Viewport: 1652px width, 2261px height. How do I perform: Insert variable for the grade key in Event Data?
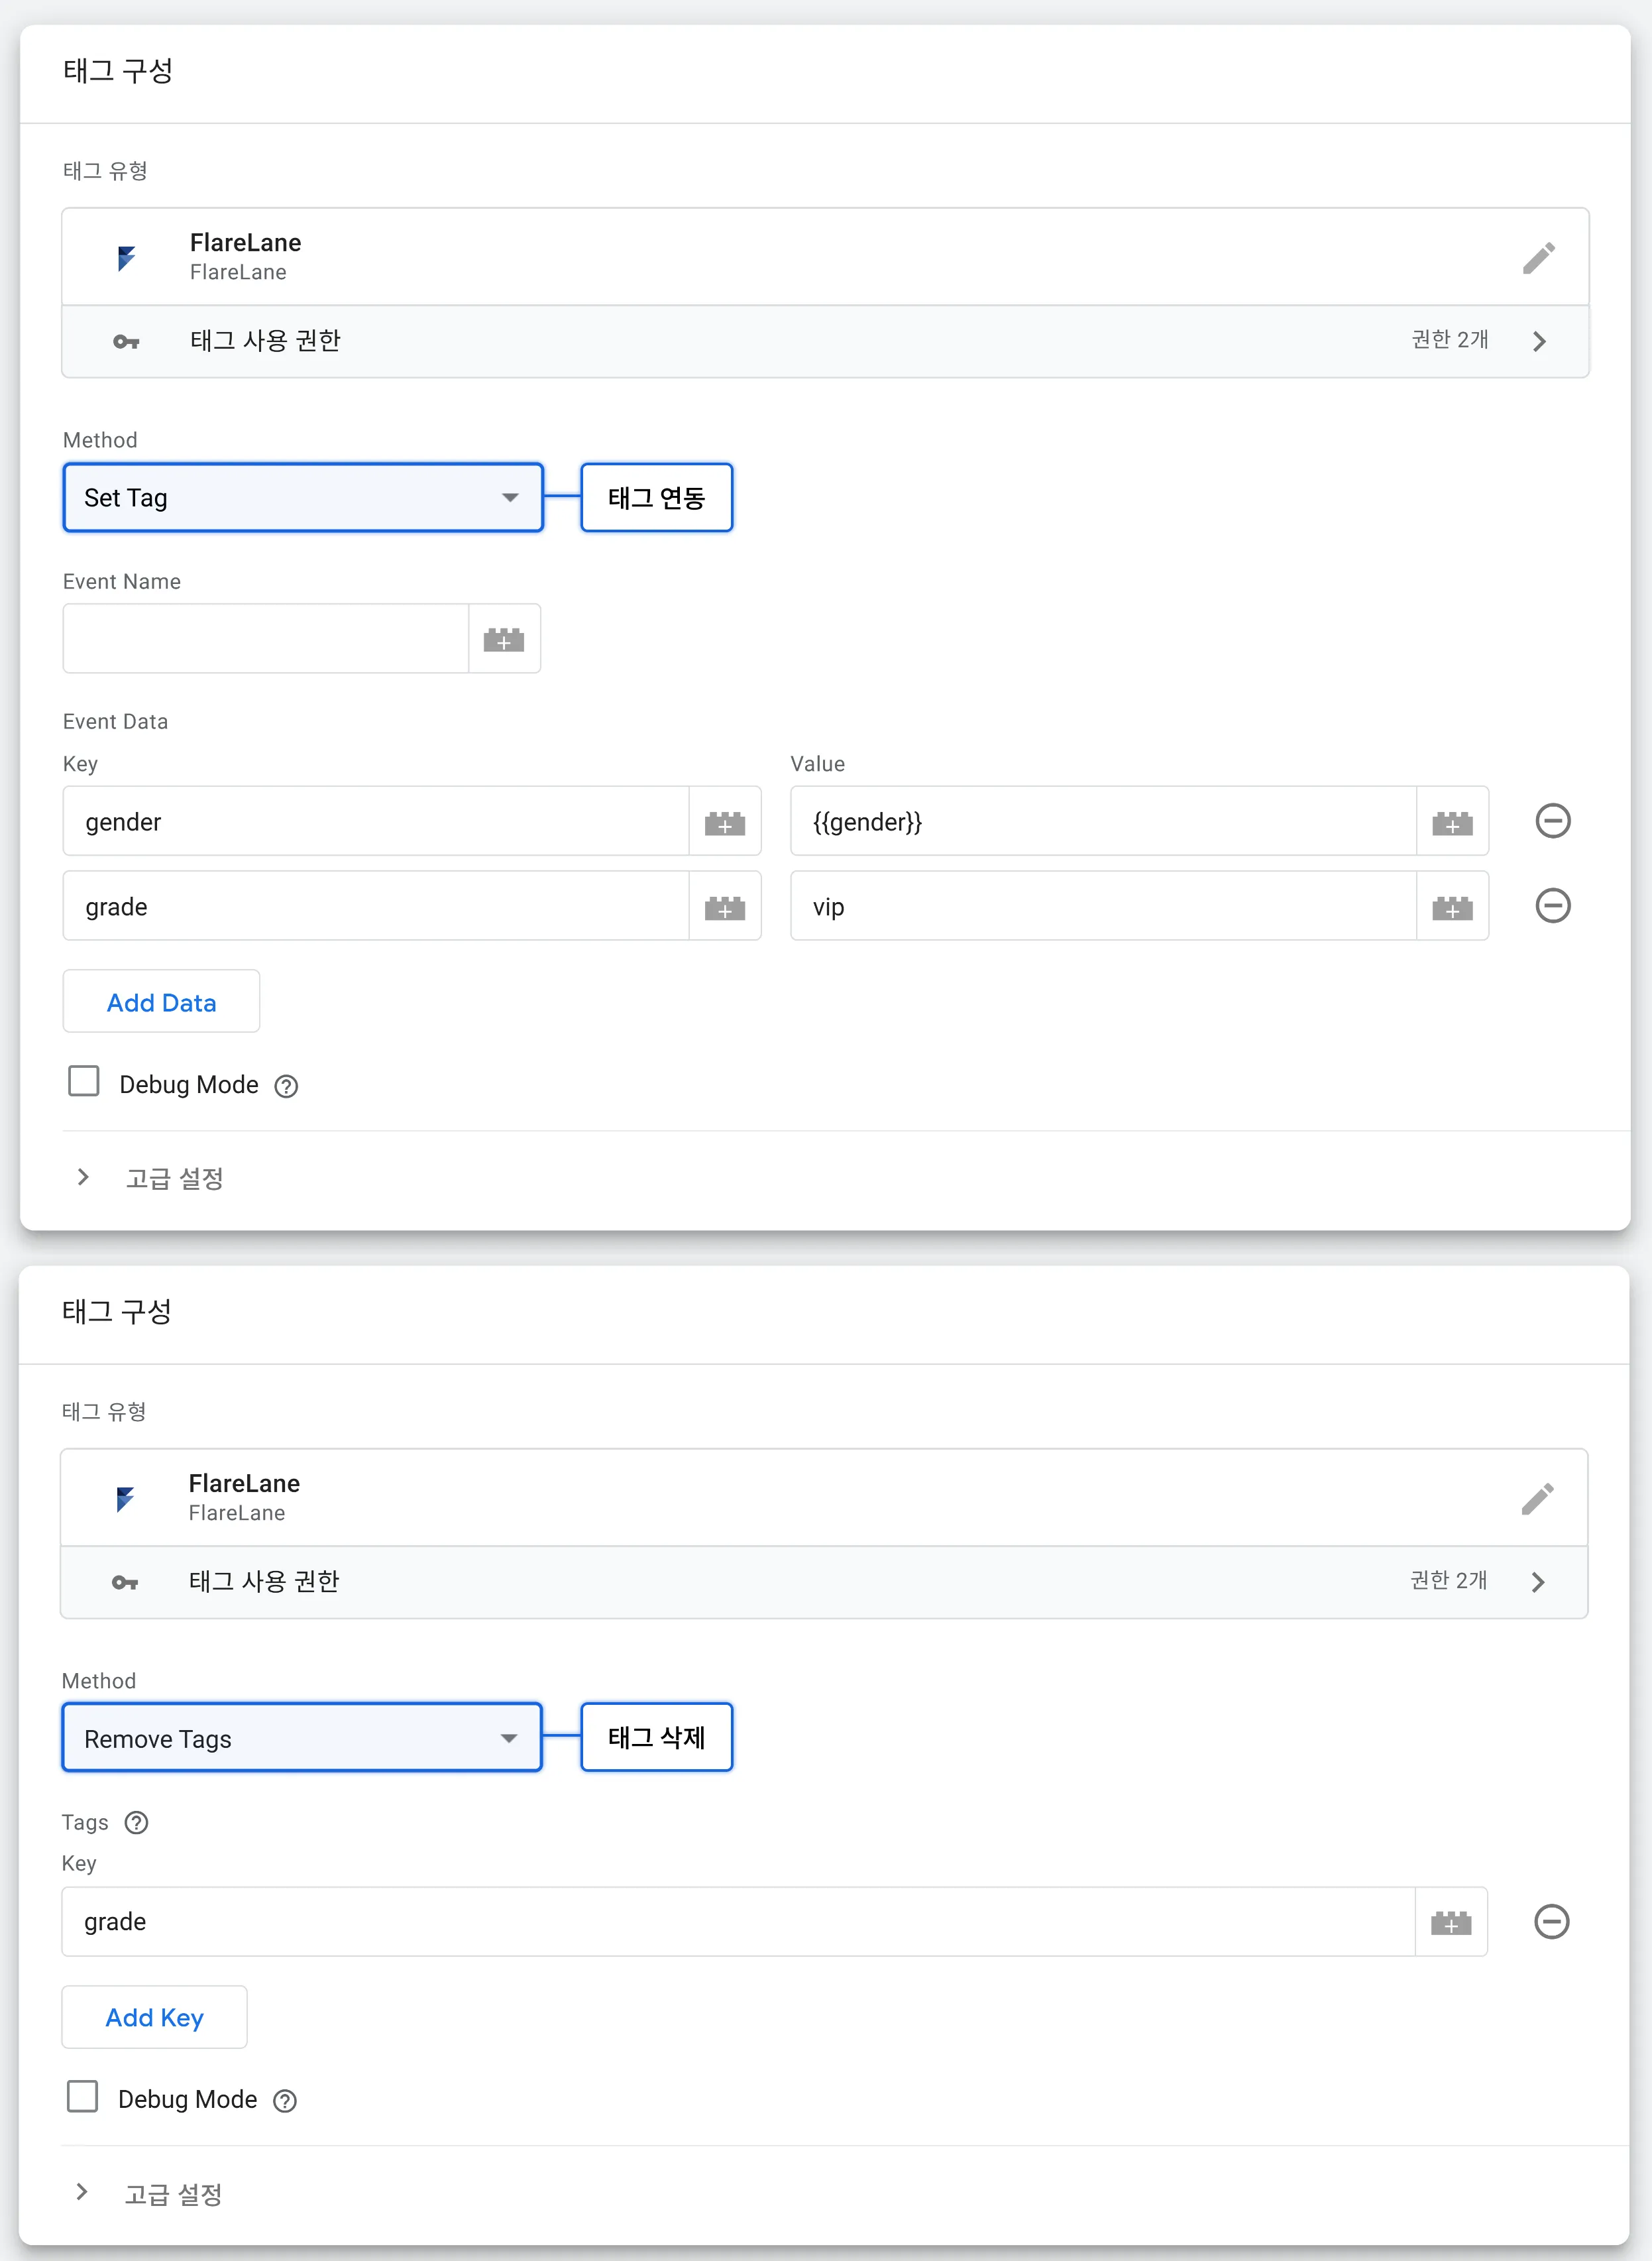pyautogui.click(x=725, y=907)
